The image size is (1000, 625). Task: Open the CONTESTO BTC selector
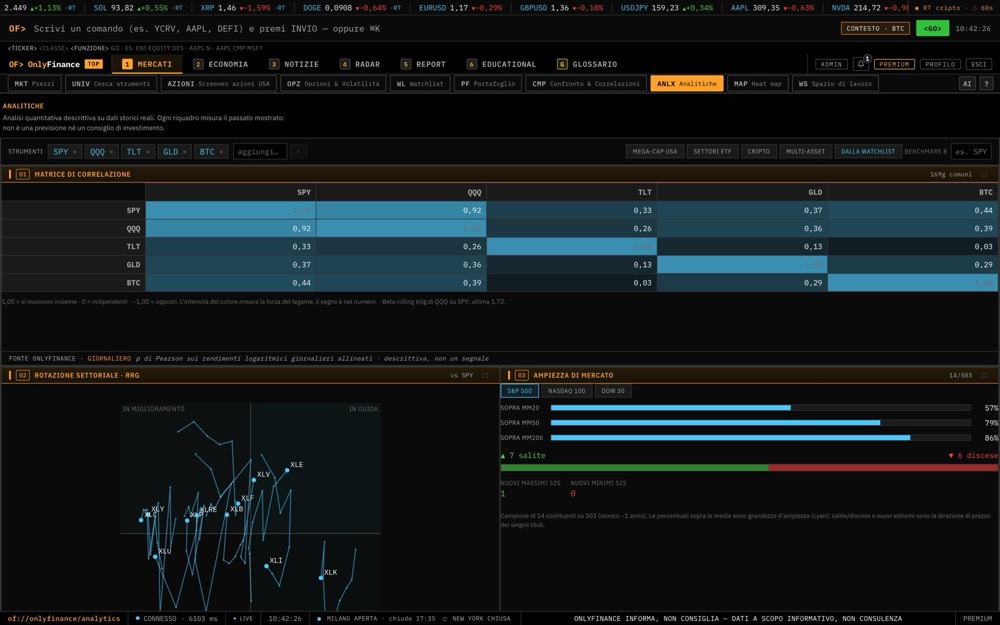coord(875,28)
